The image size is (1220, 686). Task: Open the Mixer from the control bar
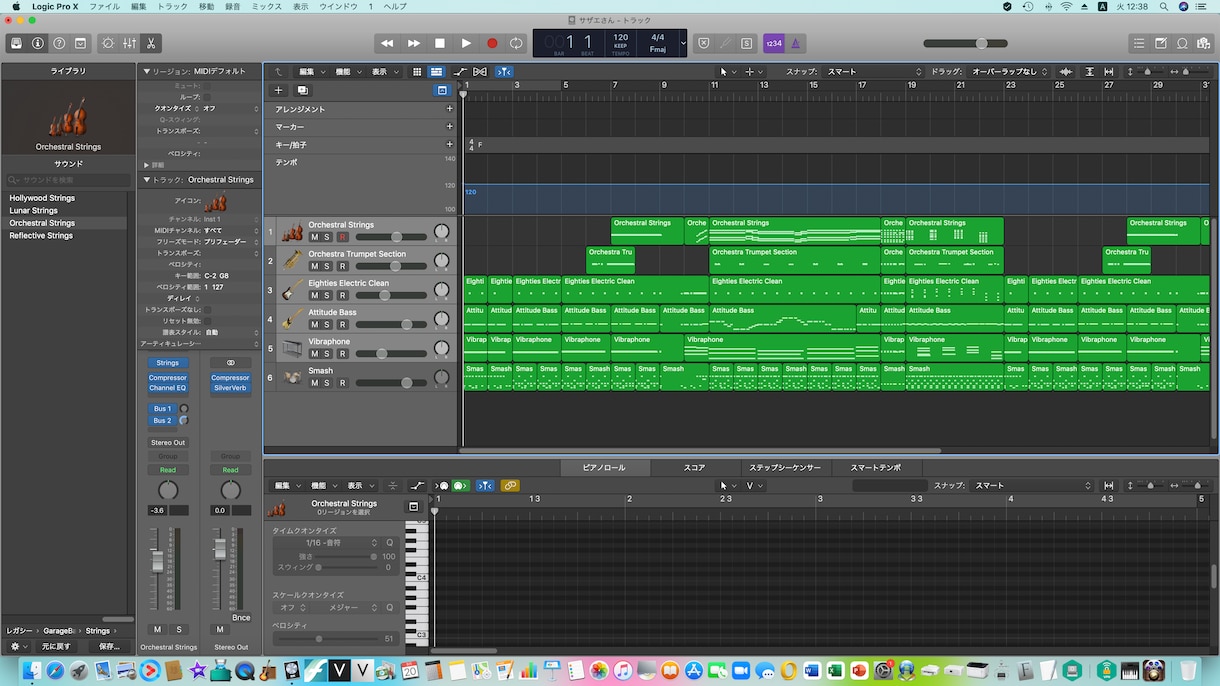click(x=130, y=43)
